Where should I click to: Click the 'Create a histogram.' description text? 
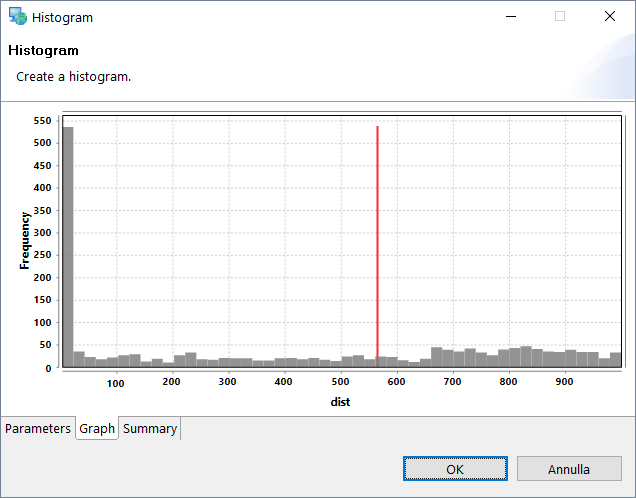pos(73,76)
